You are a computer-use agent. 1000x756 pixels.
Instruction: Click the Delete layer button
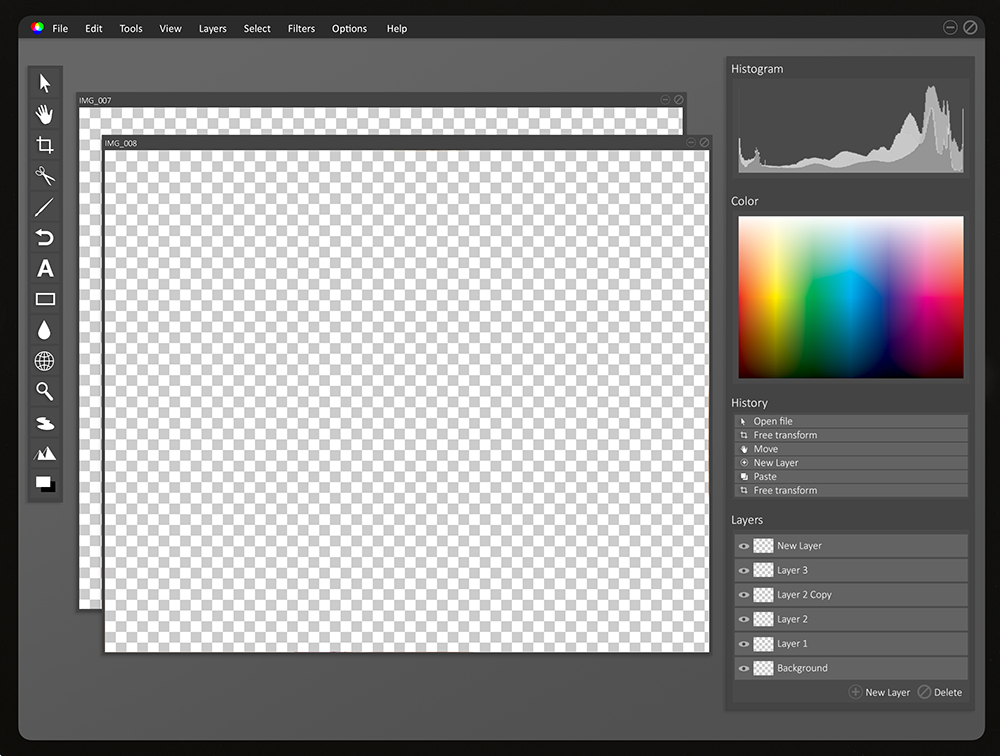(940, 692)
